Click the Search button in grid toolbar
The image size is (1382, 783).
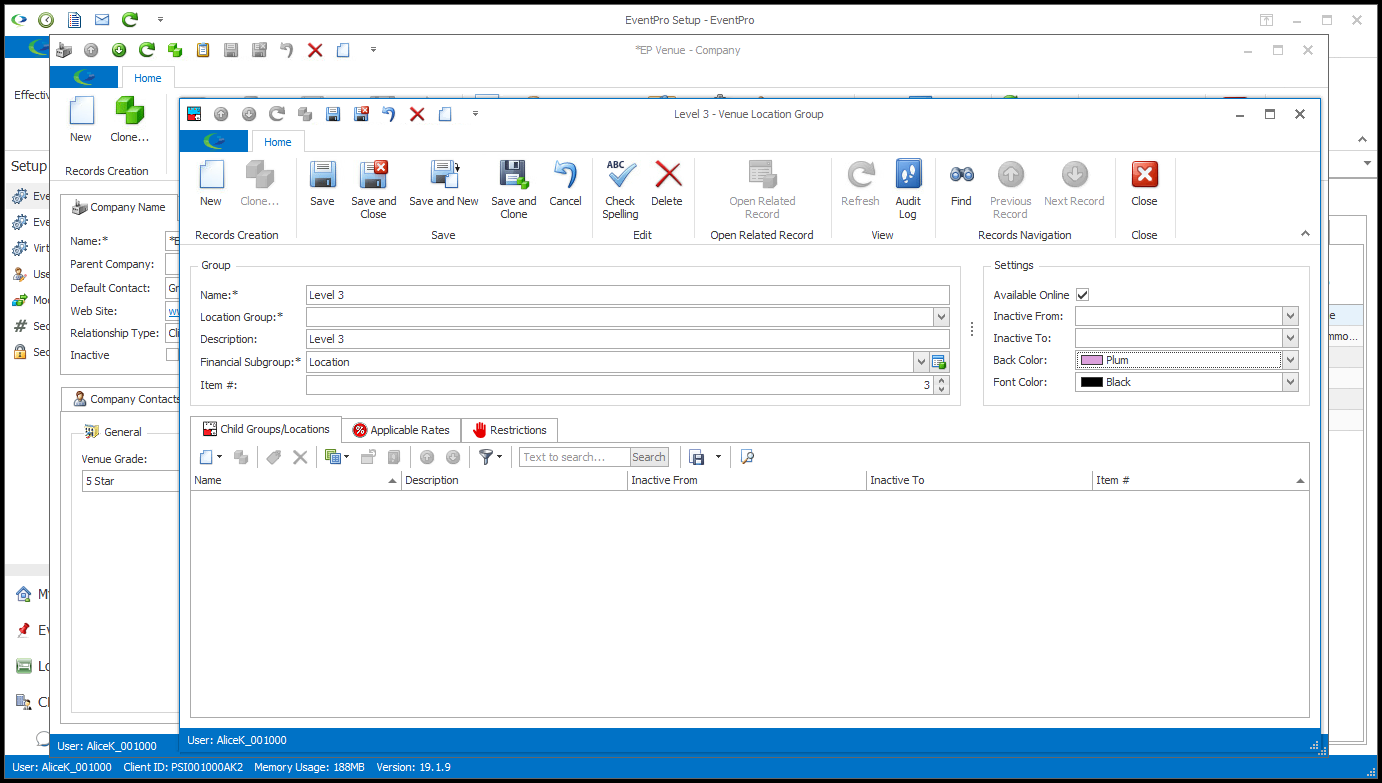[649, 457]
